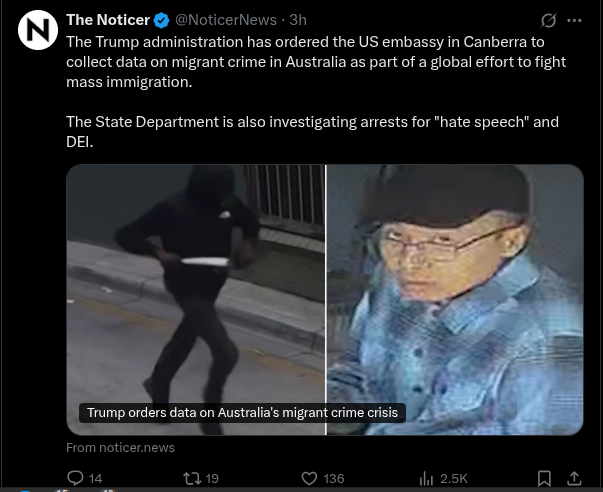View post analytics bar chart icon
The image size is (603, 492).
pos(426,478)
